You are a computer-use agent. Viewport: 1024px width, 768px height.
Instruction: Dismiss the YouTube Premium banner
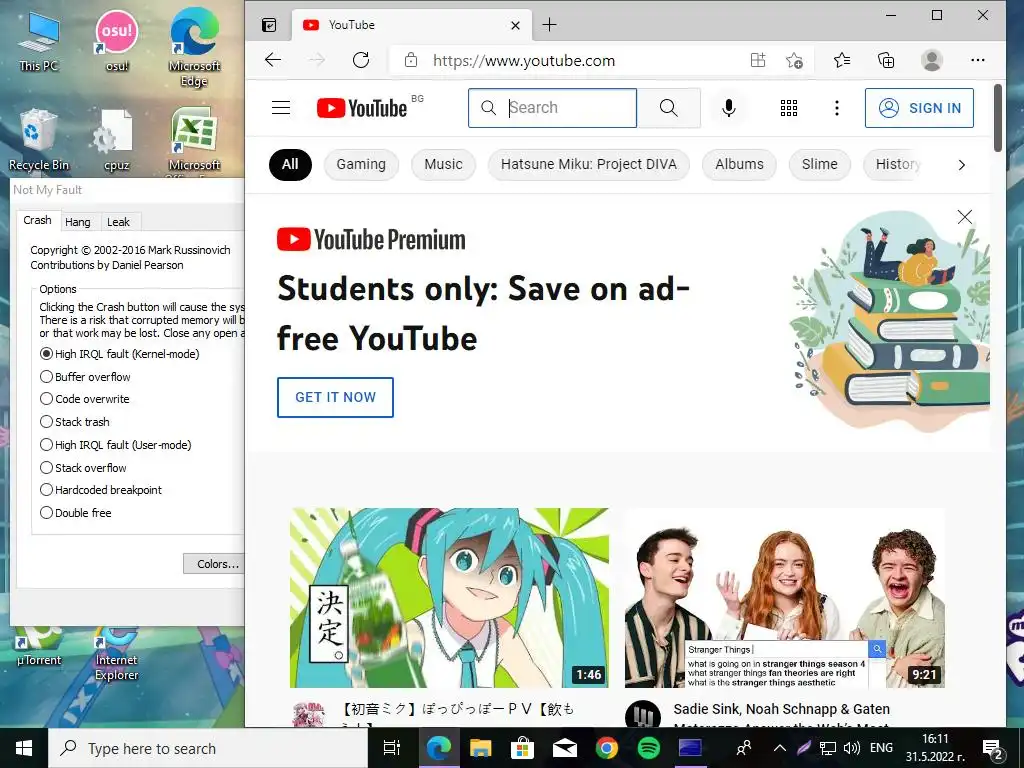coord(965,217)
